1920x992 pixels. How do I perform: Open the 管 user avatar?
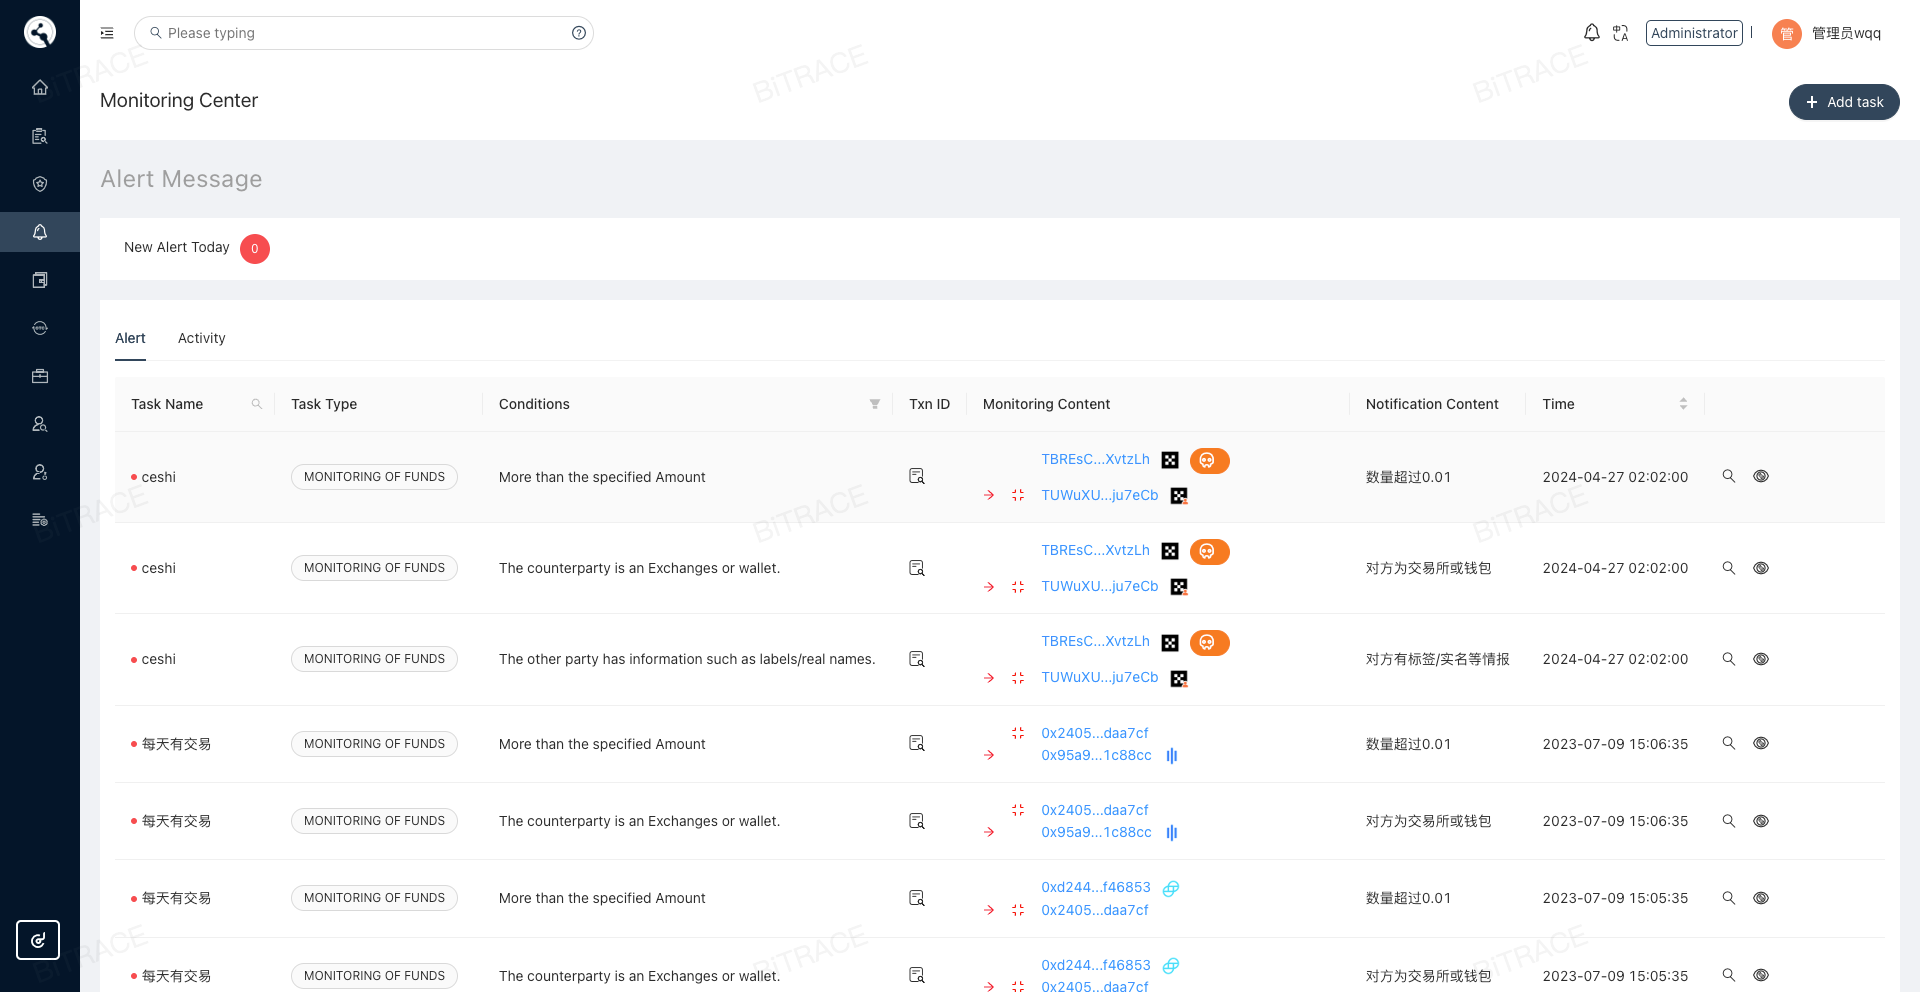1786,34
